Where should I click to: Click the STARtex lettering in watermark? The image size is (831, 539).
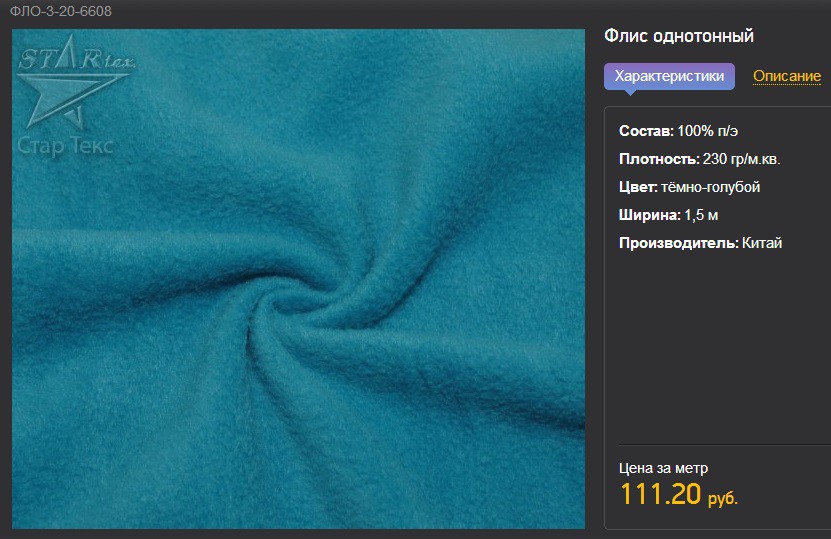[x=77, y=56]
